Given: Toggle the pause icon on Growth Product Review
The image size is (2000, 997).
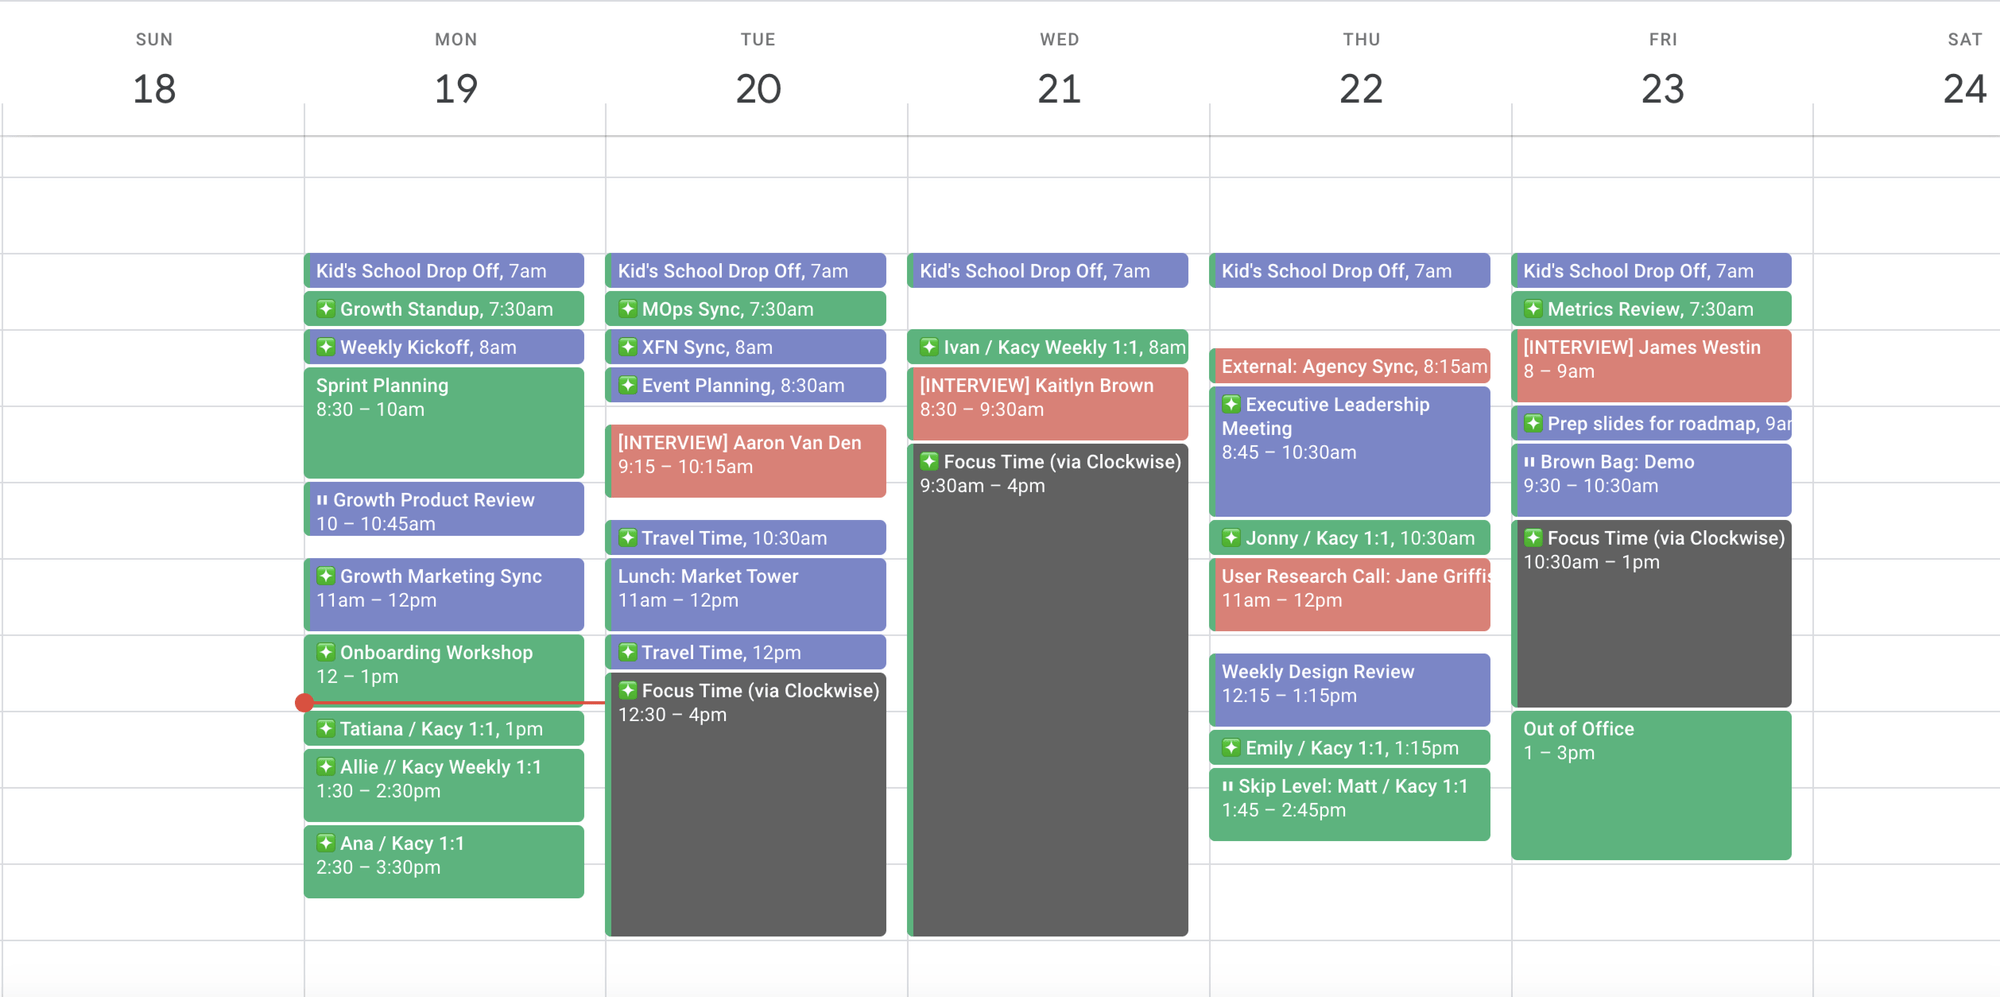Looking at the screenshot, I should pyautogui.click(x=322, y=500).
